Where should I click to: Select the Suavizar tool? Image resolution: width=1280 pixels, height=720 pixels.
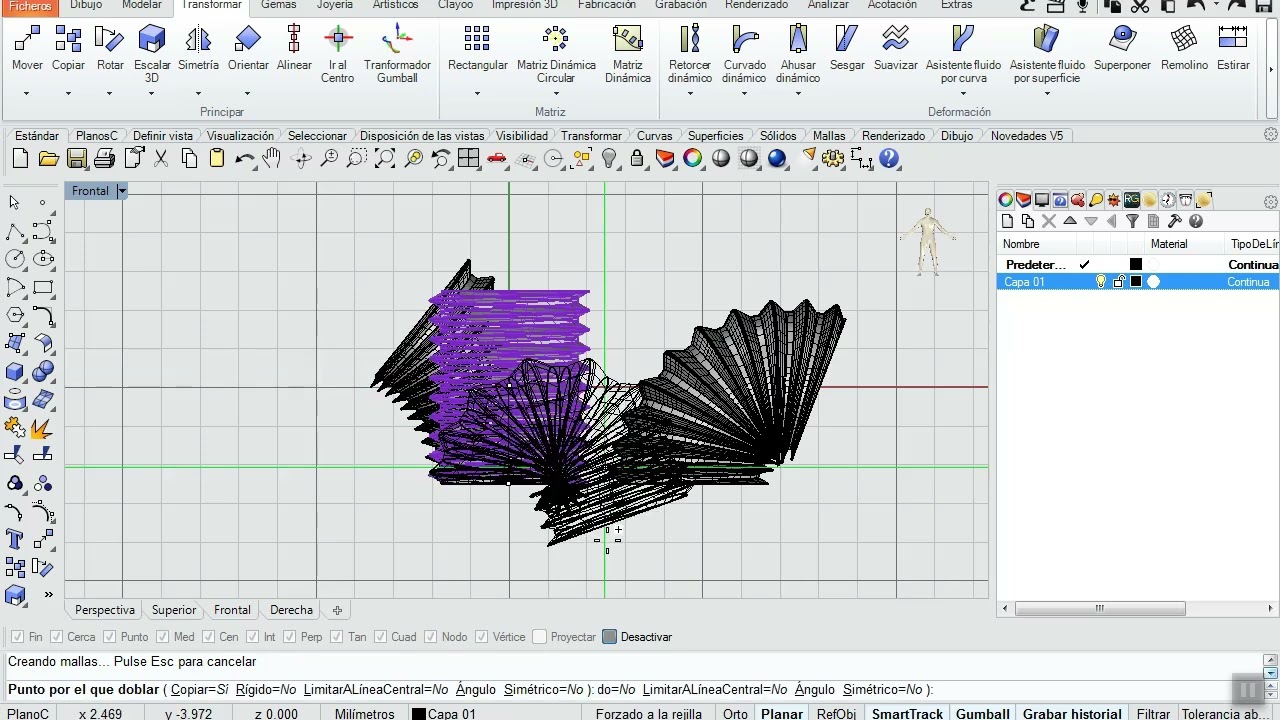pyautogui.click(x=896, y=48)
